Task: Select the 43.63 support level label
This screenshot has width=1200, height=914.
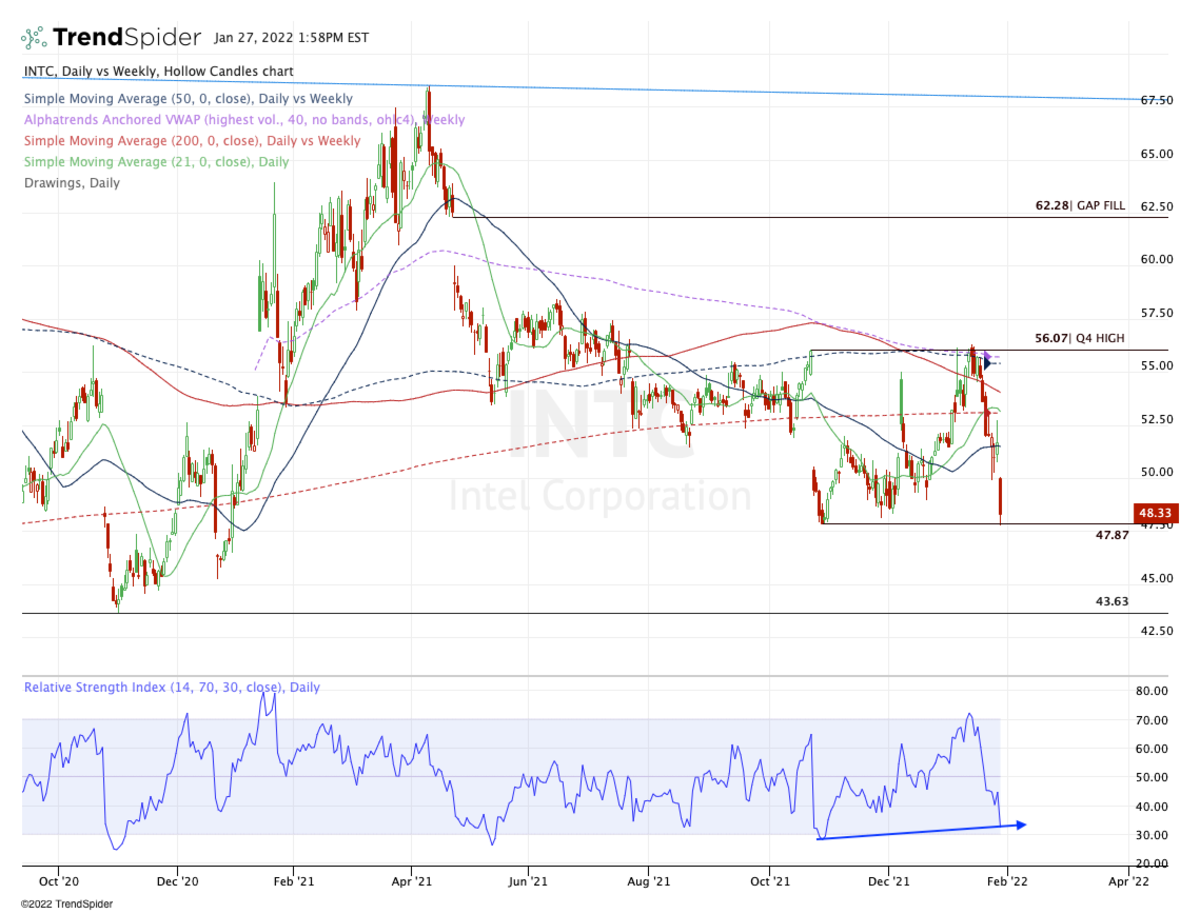Action: tap(1112, 601)
